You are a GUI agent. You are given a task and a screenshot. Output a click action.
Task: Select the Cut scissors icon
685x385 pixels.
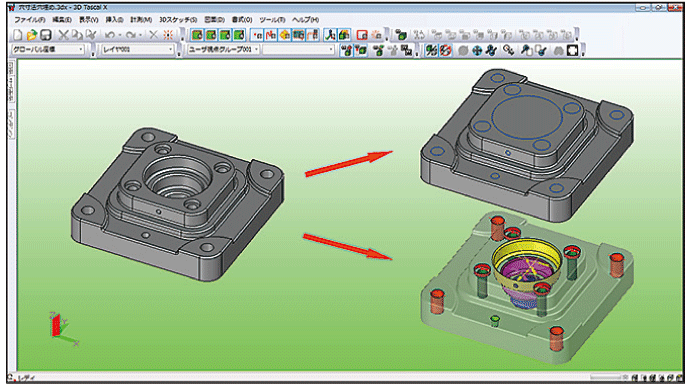(64, 35)
